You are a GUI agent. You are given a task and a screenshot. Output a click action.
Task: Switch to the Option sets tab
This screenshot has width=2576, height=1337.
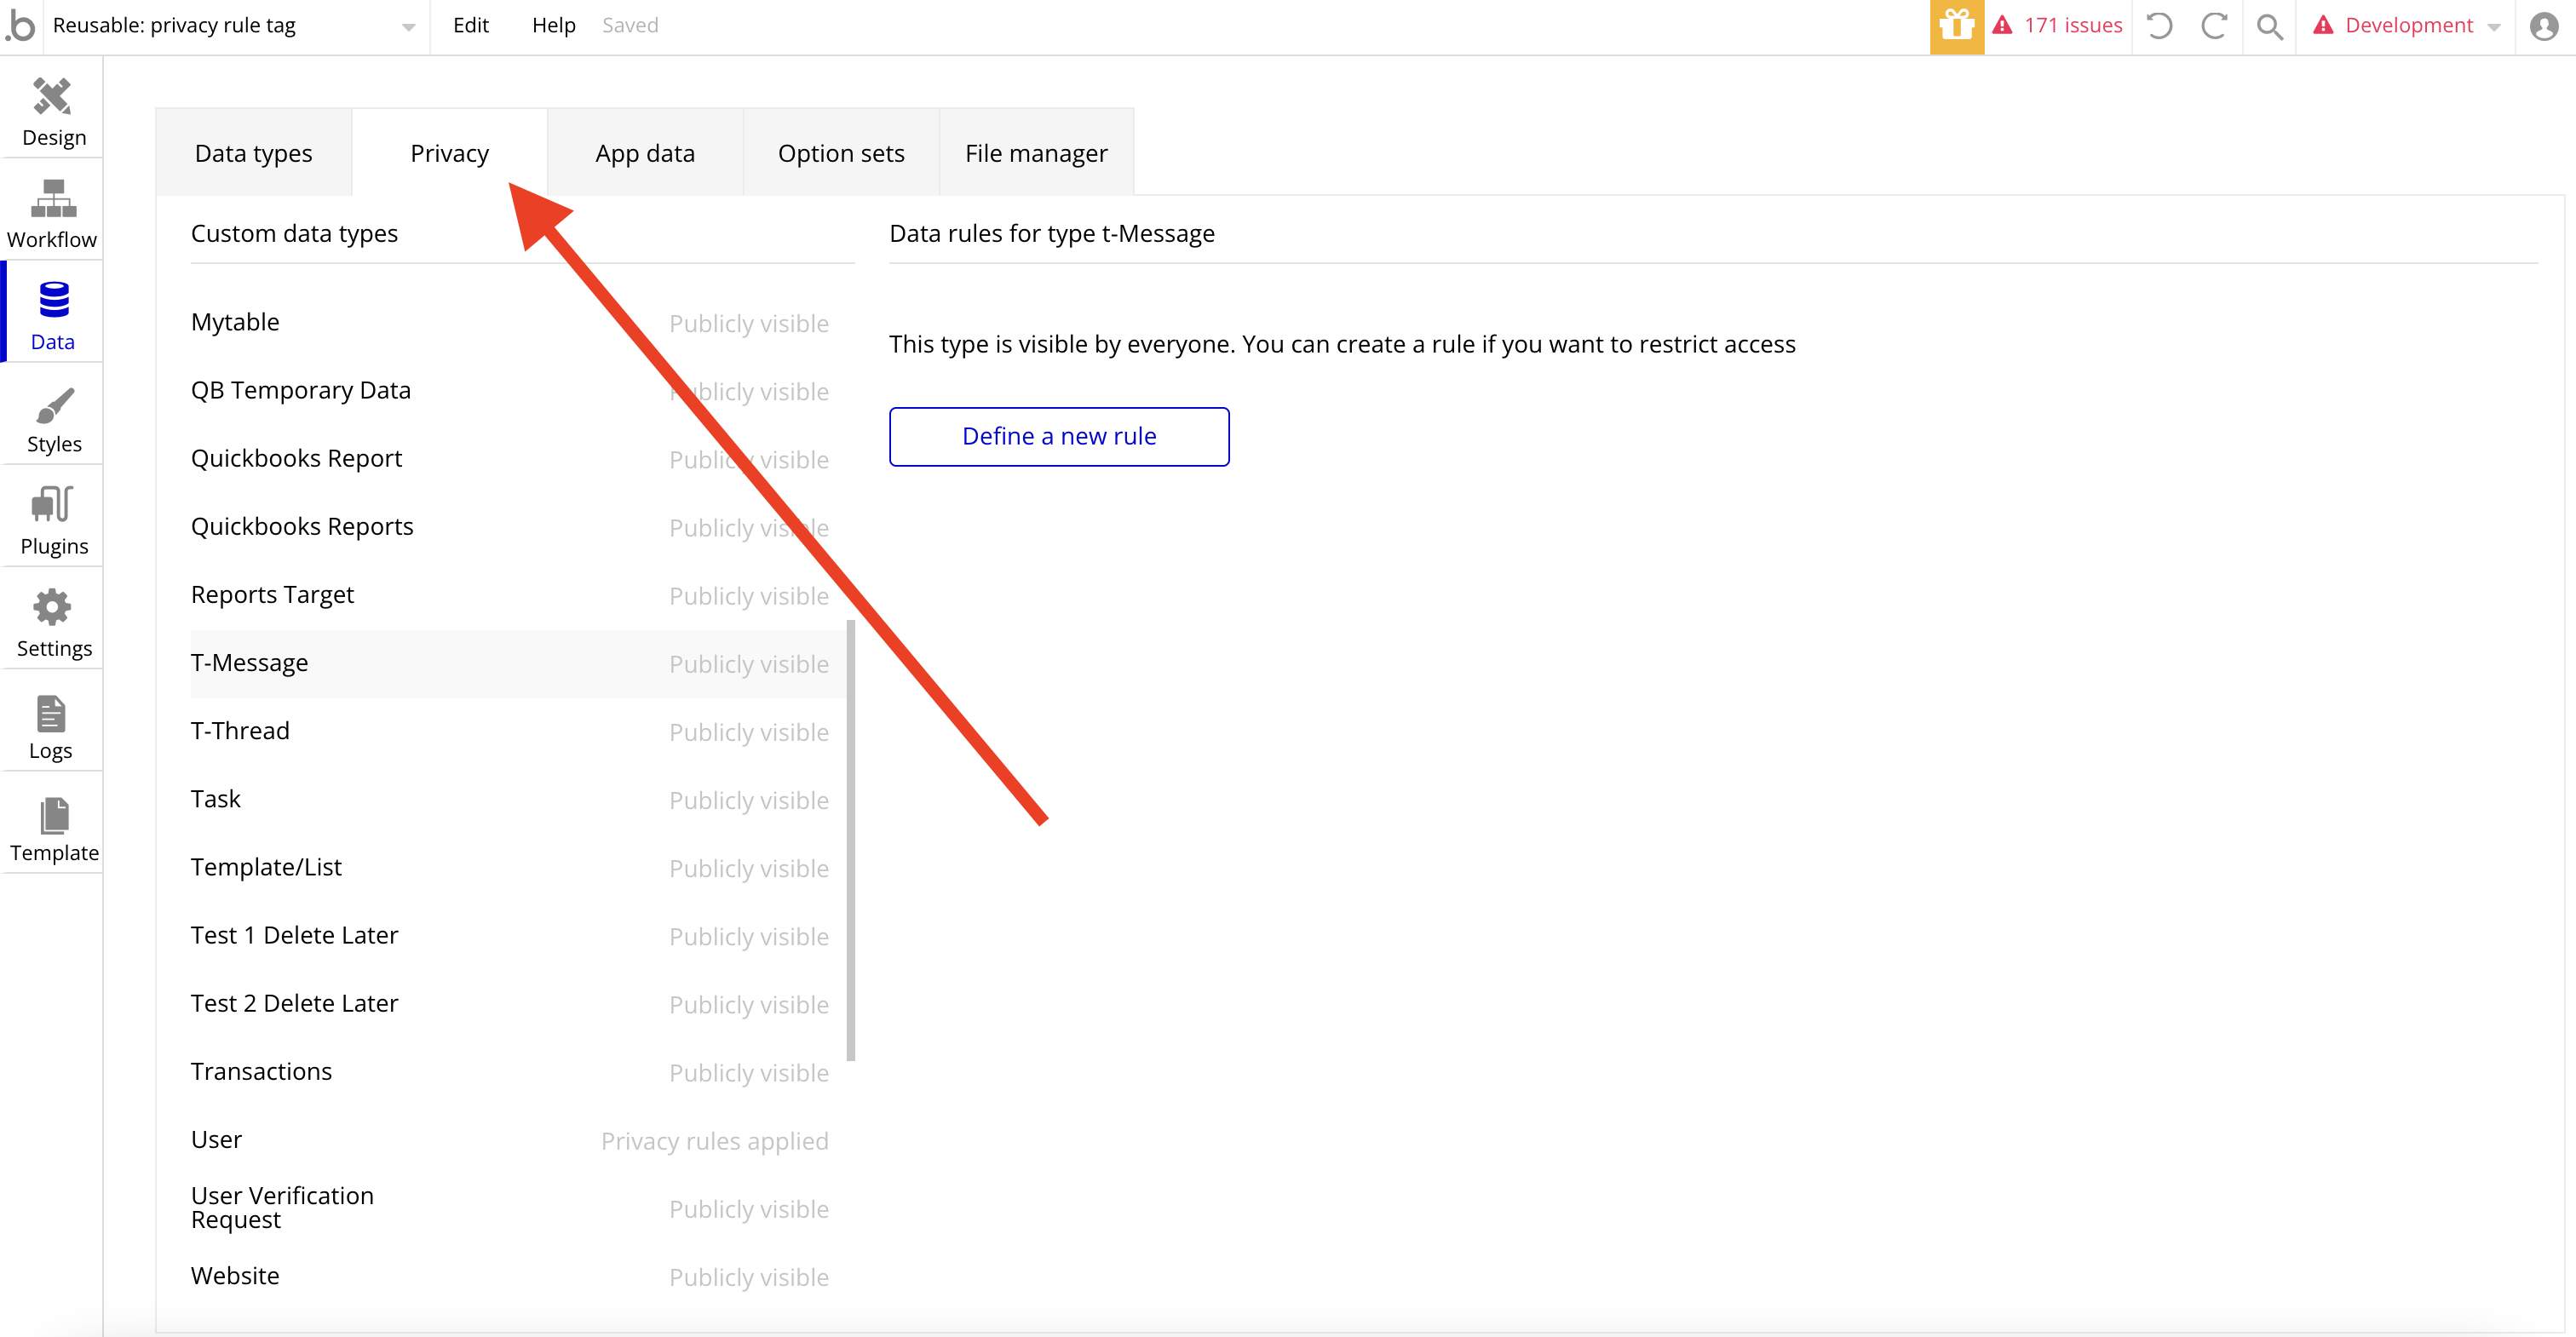pyautogui.click(x=840, y=153)
